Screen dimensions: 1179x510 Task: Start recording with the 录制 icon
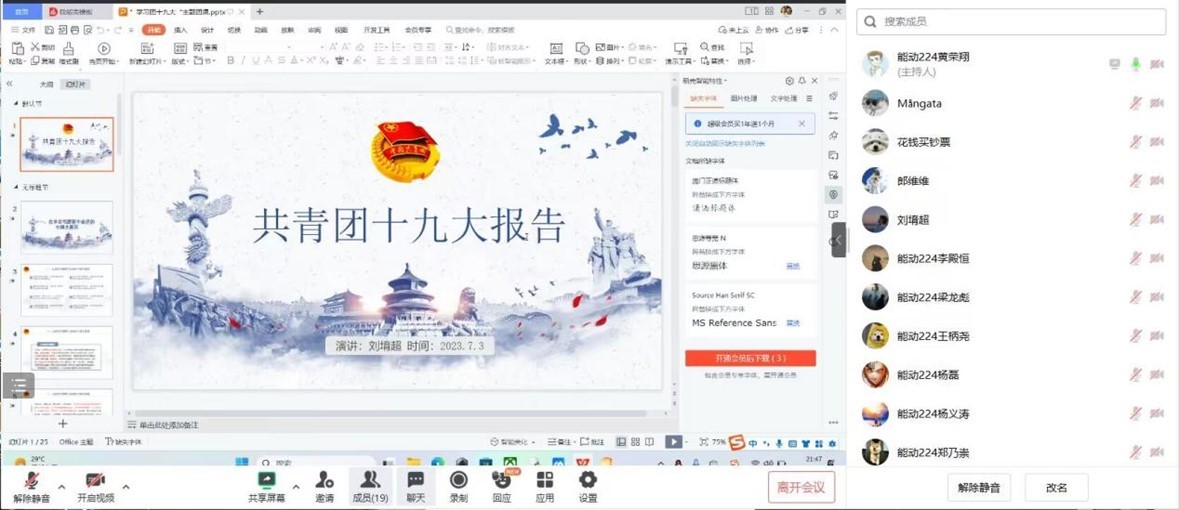pyautogui.click(x=458, y=481)
